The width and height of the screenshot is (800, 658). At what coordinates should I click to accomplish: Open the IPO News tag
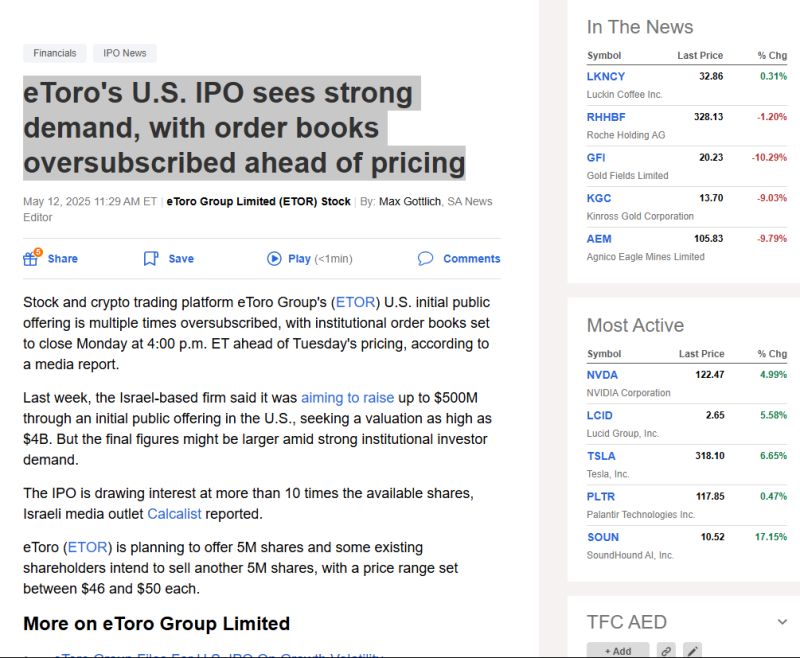[123, 52]
